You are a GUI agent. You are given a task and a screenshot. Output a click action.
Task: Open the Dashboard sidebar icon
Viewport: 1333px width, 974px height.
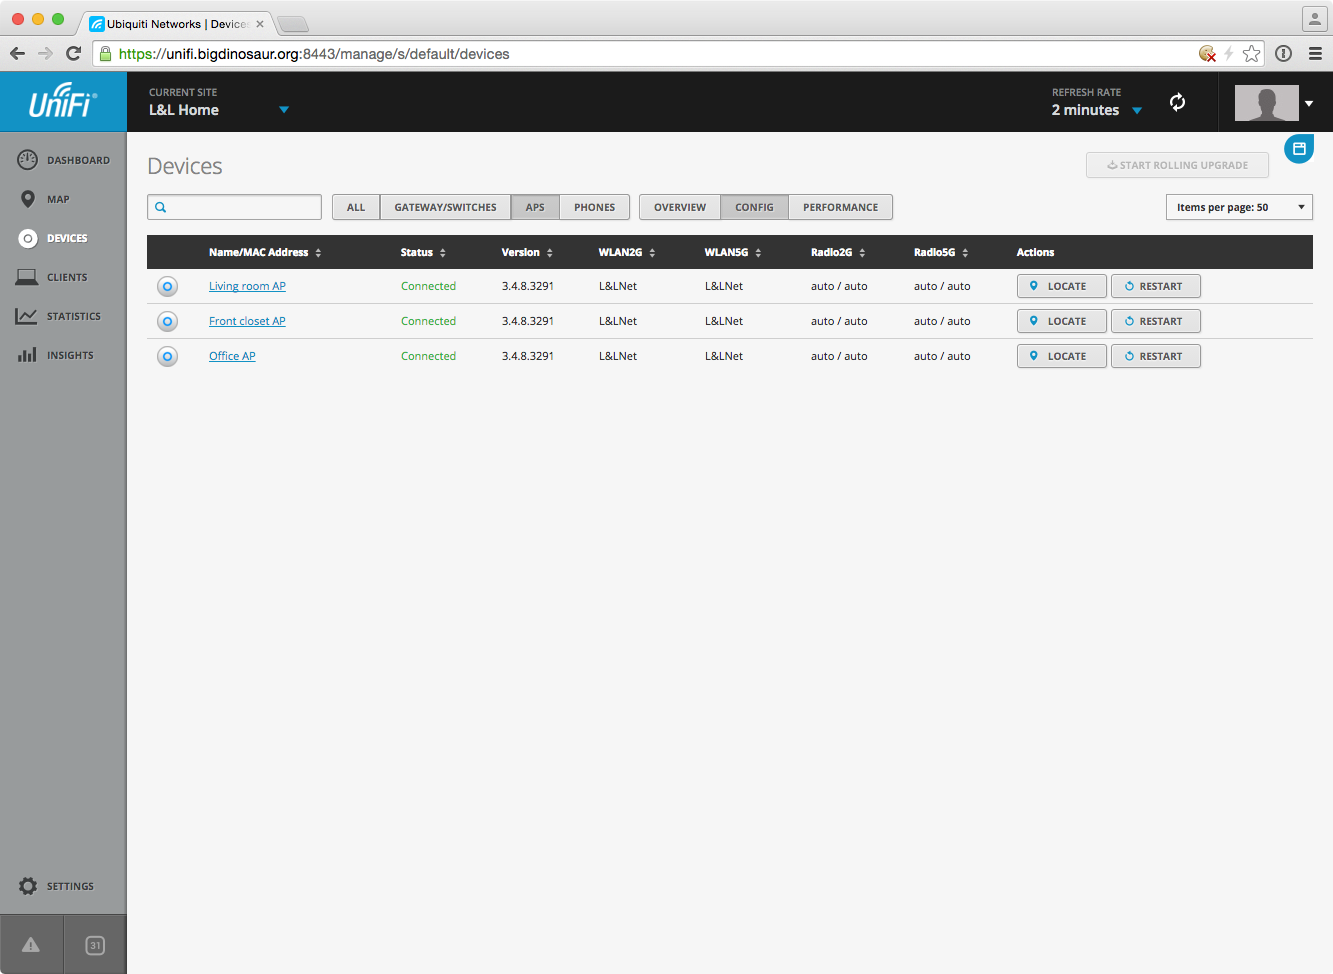[x=28, y=160]
